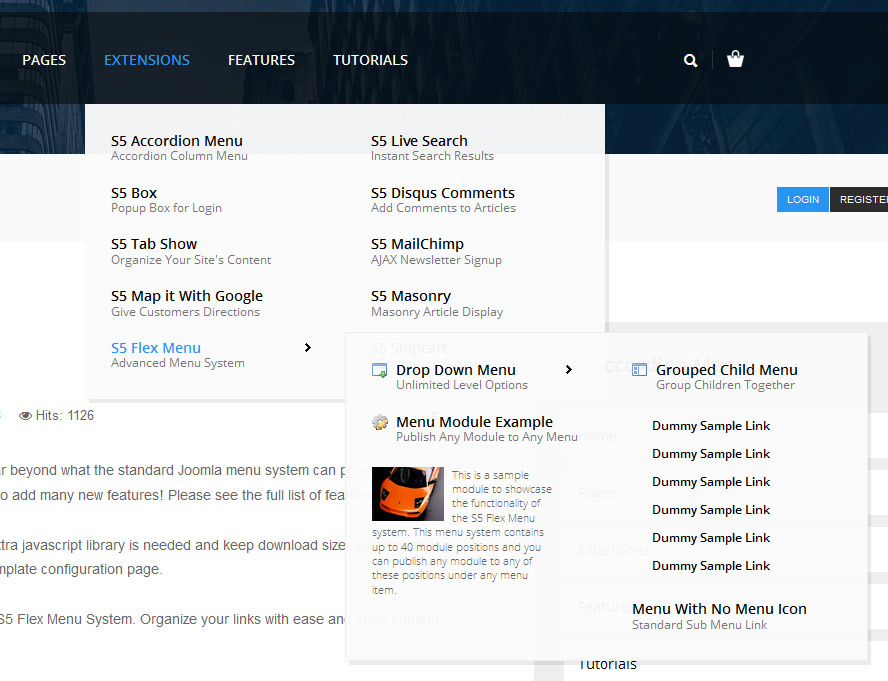
Task: Click the fourth Dummy Sample Link
Action: [x=711, y=510]
